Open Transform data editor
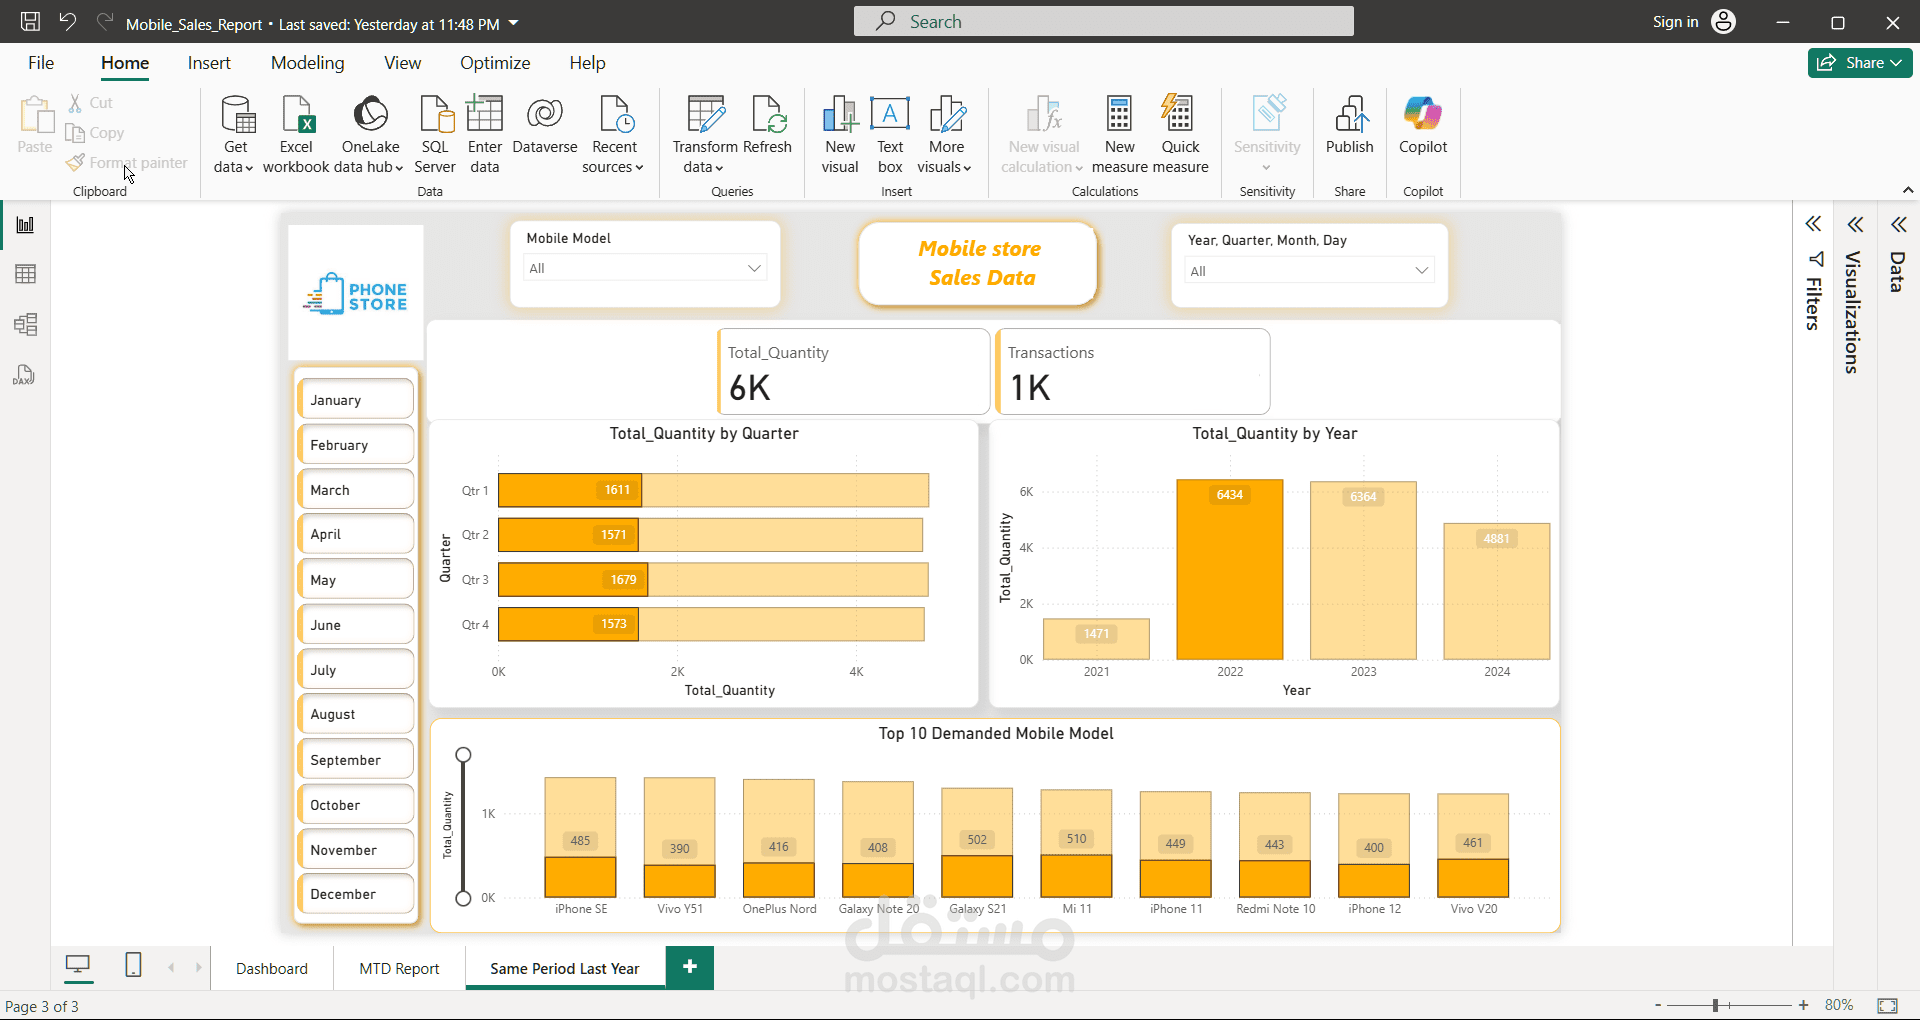The width and height of the screenshot is (1920, 1020). point(705,135)
